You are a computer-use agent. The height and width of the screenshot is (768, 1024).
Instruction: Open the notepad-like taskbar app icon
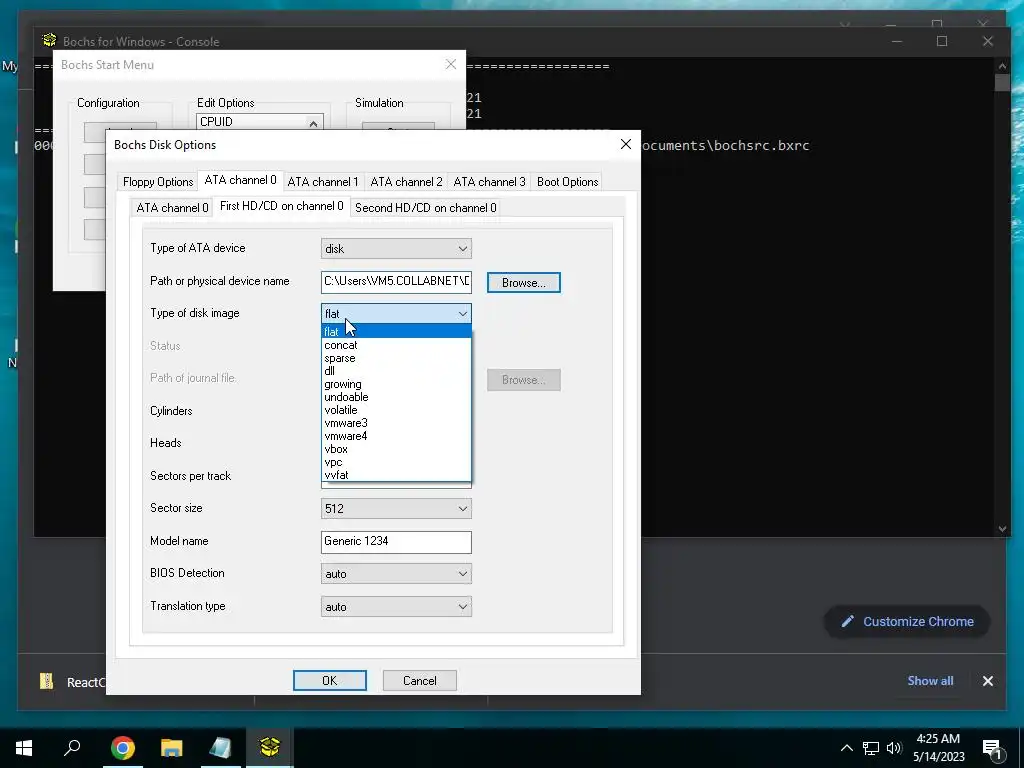(220, 747)
